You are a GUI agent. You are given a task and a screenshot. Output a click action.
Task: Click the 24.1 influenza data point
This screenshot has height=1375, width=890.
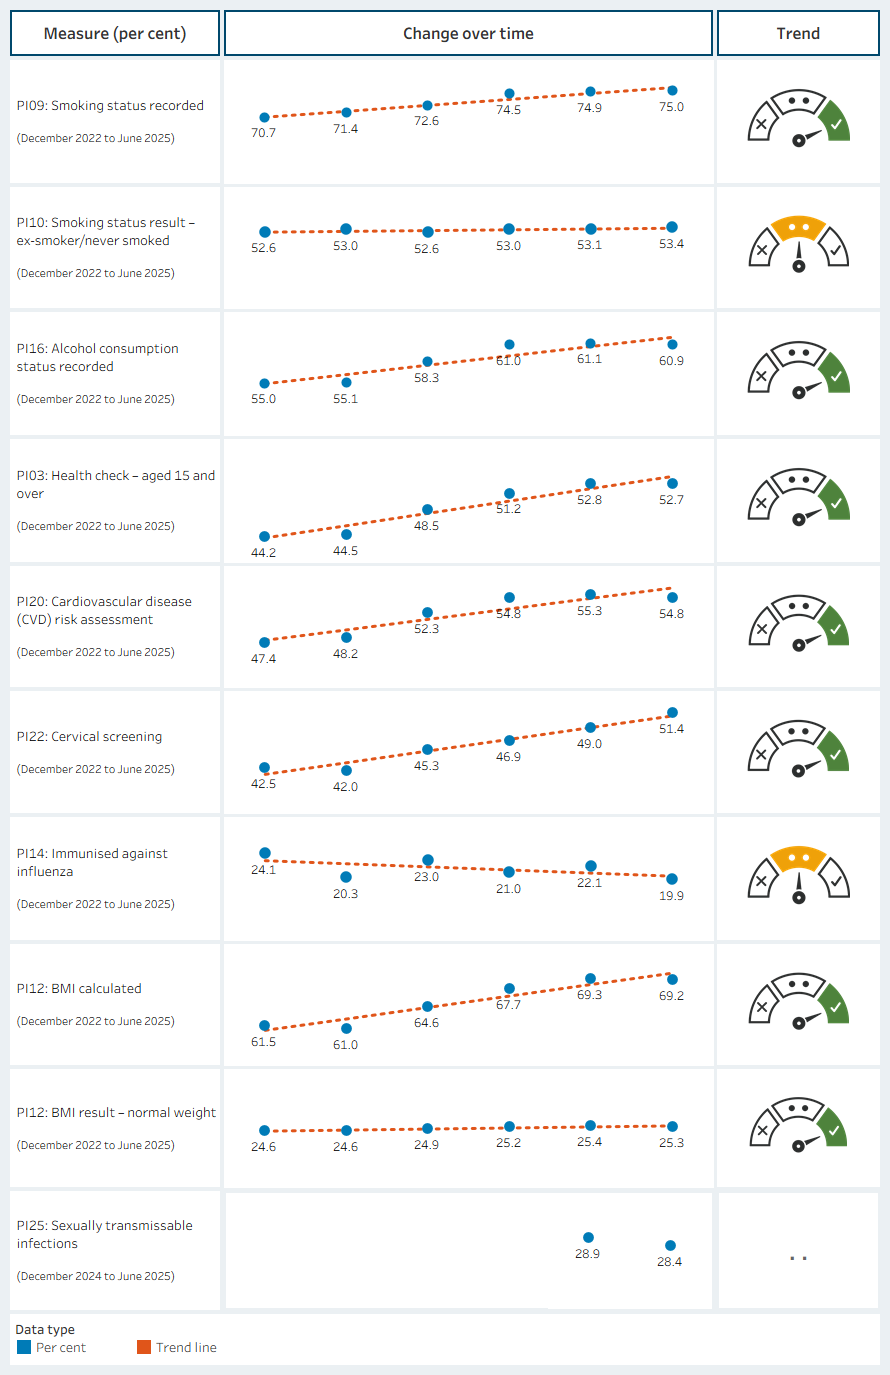tap(265, 853)
